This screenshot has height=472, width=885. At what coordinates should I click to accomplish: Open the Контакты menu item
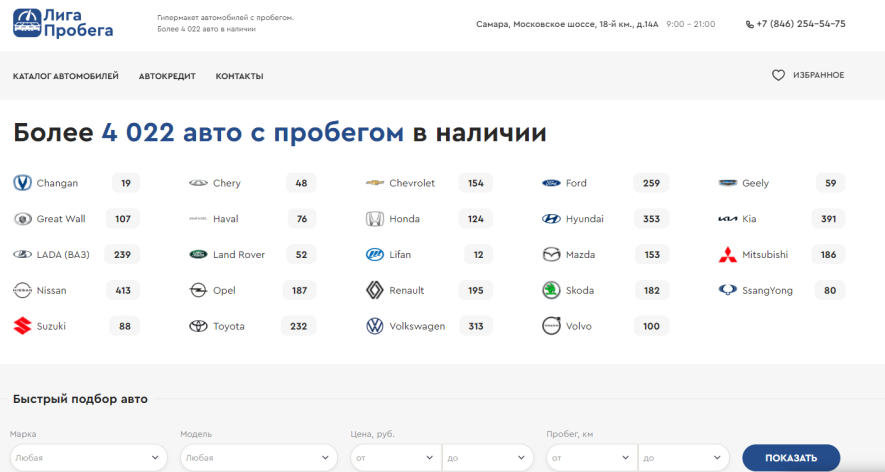point(239,76)
